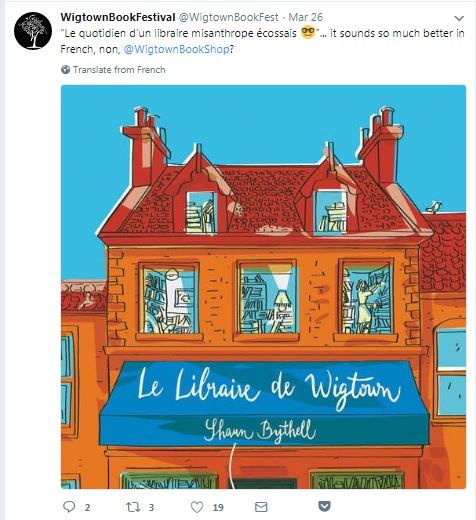Send tweet via direct message envelope icon
This screenshot has width=476, height=520.
click(261, 507)
